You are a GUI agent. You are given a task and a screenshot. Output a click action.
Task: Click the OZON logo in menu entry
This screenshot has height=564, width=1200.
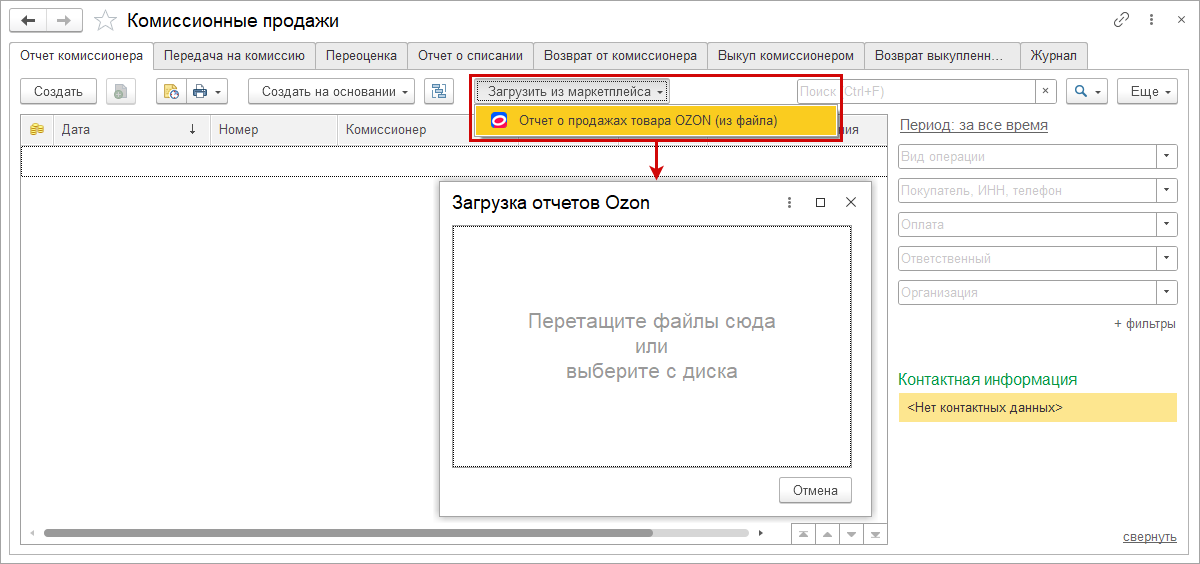(498, 120)
